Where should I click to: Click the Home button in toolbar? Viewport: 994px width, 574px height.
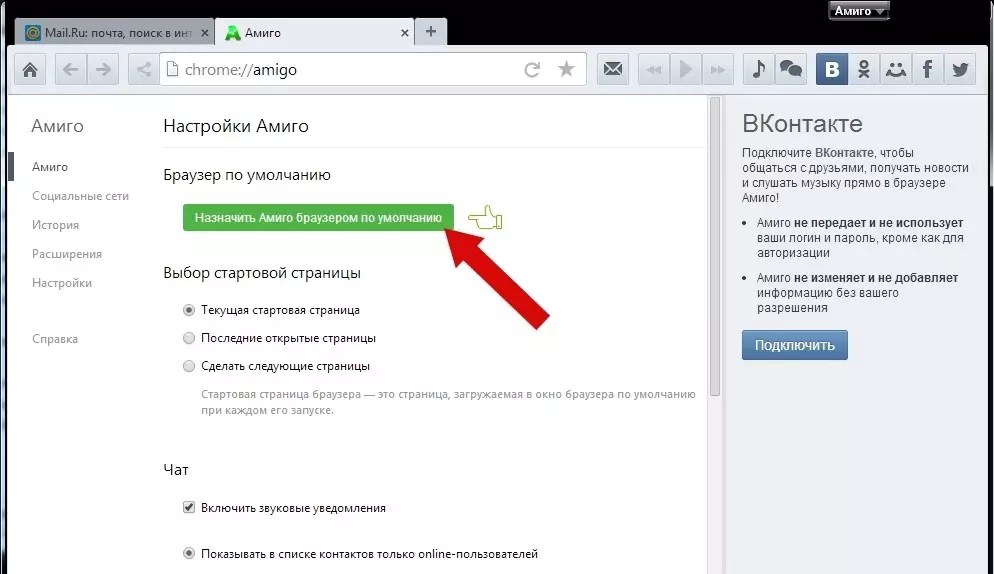tap(31, 70)
